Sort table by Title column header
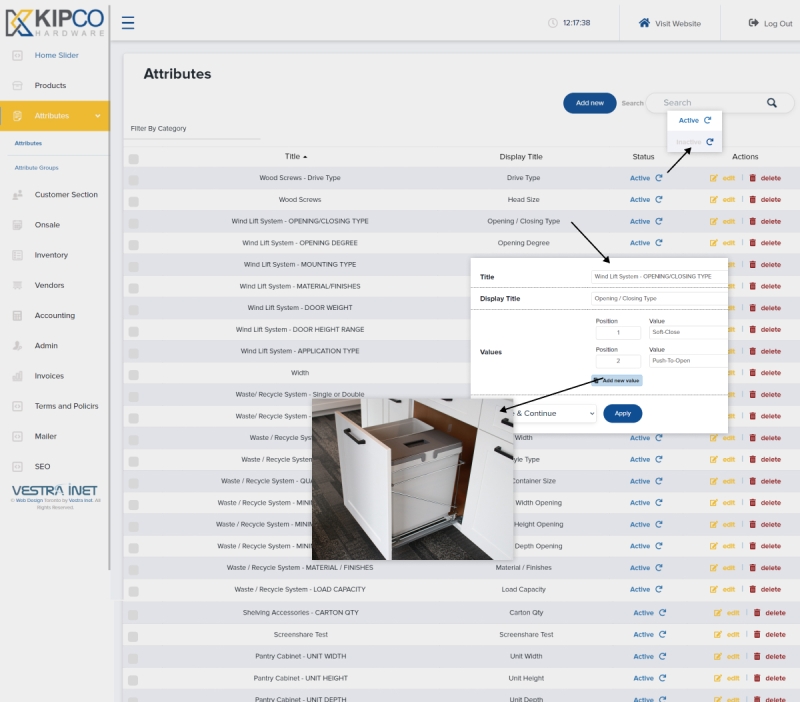The height and width of the screenshot is (702, 800). point(295,157)
